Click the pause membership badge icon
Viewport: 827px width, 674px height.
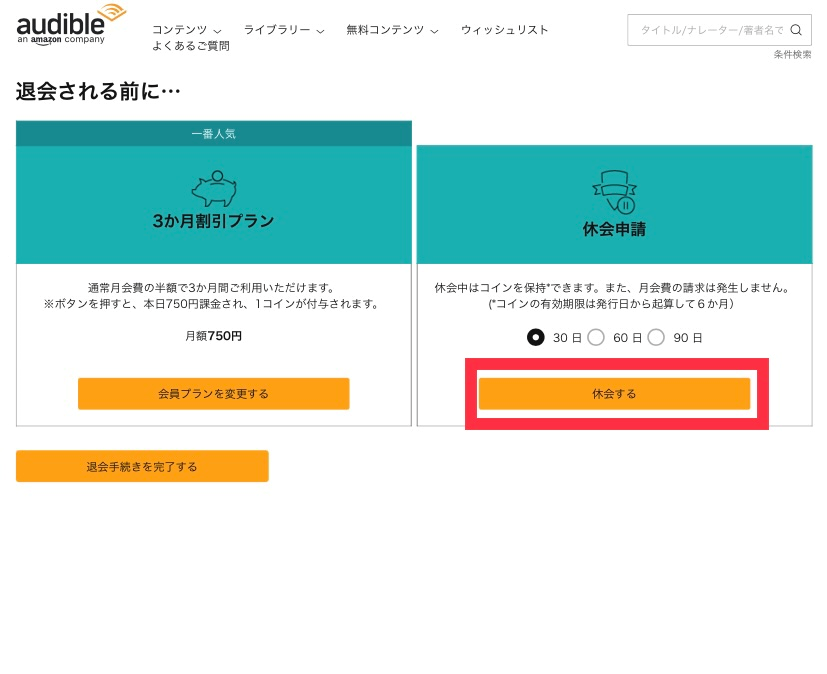pos(614,191)
